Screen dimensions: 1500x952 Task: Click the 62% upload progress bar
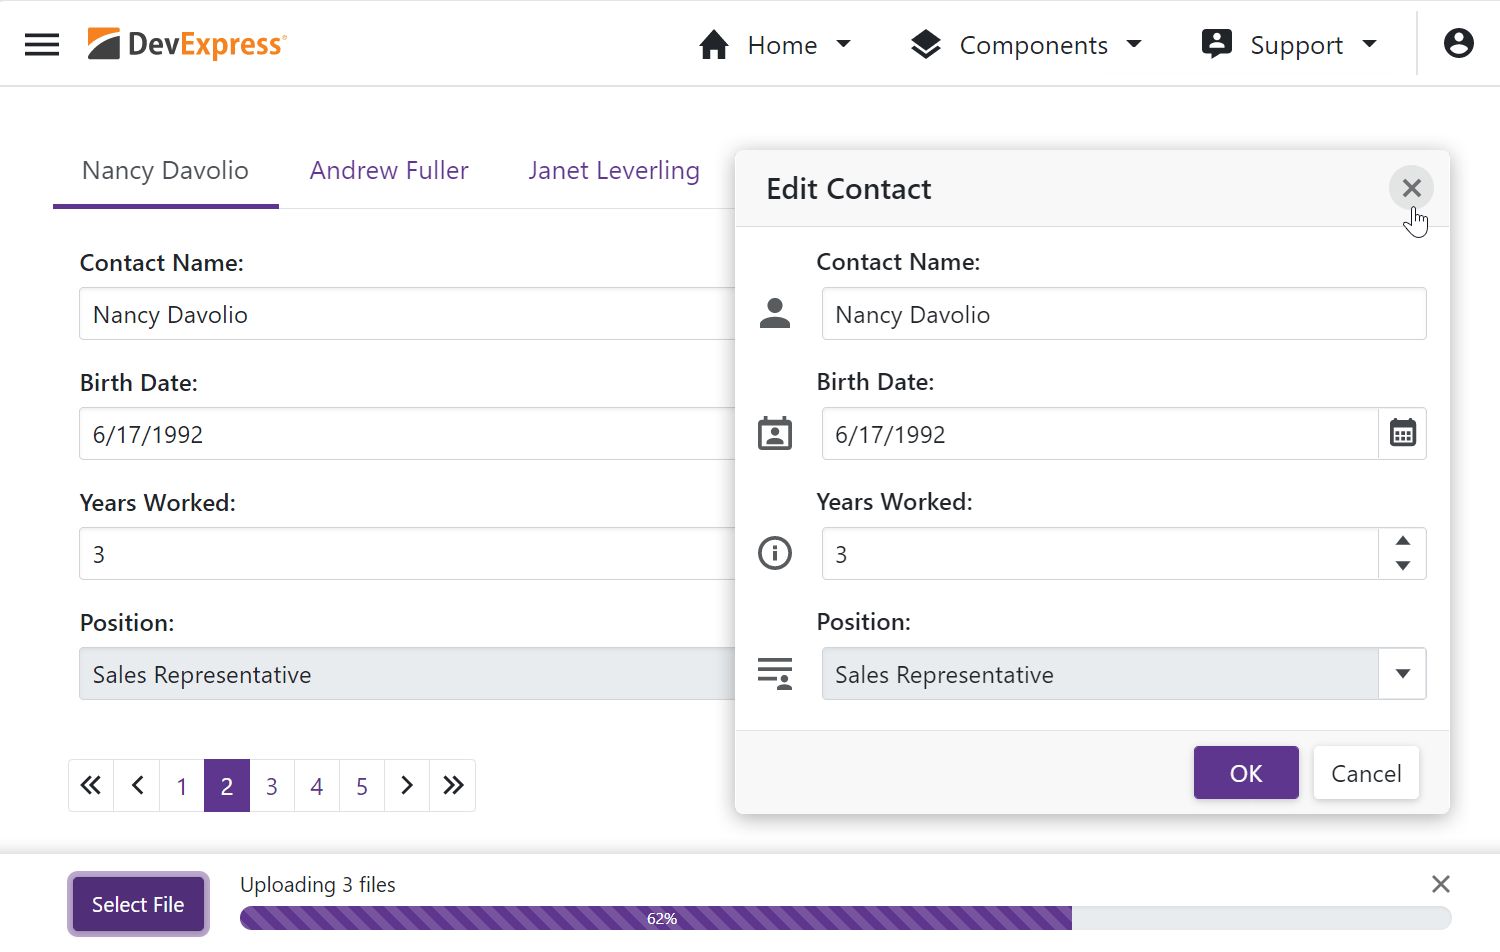[845, 918]
